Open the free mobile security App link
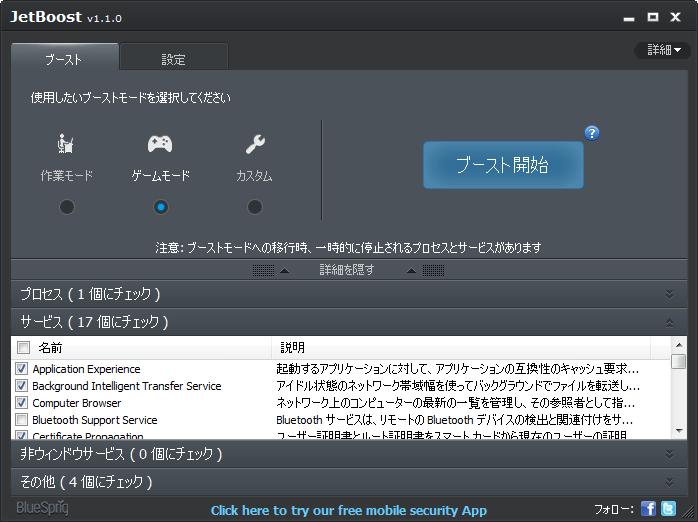Viewport: 698px width, 522px height. click(x=349, y=510)
